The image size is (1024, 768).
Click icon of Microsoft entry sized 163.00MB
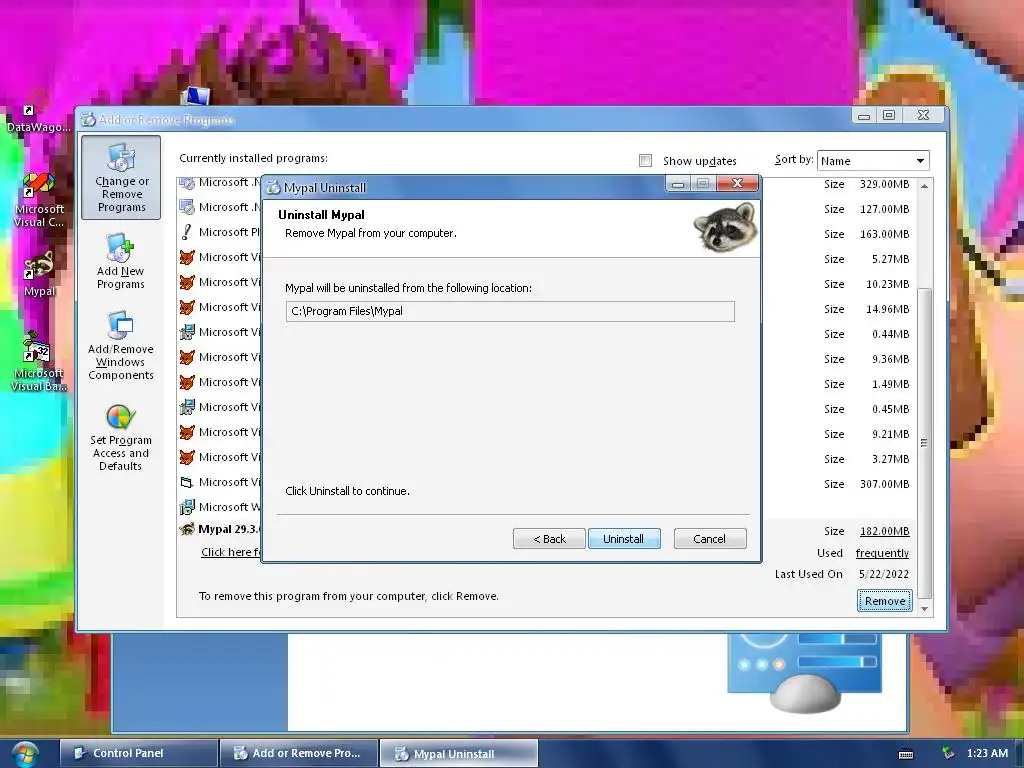tap(187, 232)
